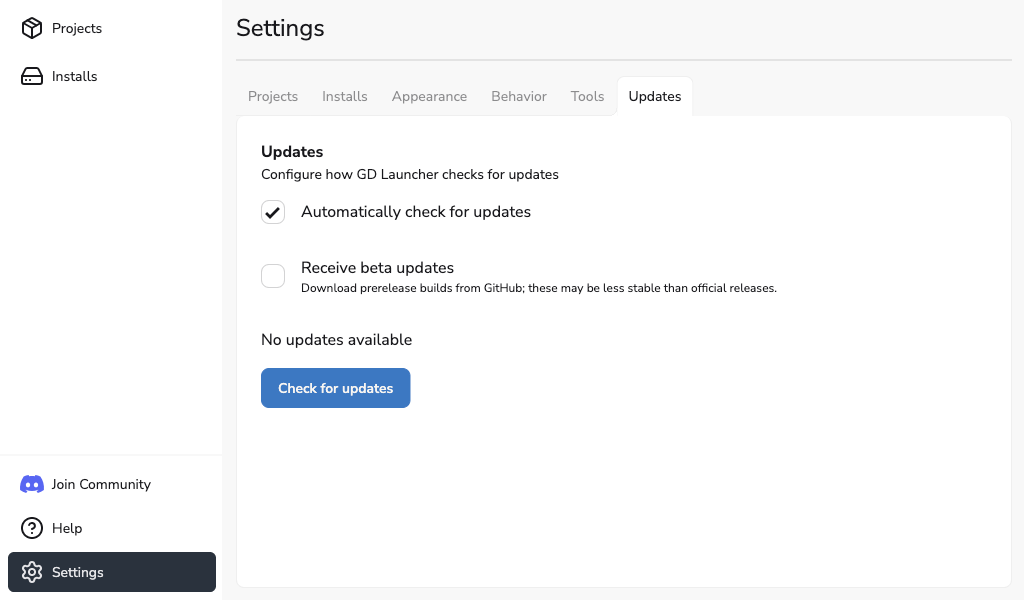
Task: Click the Discord icon by Join Community
Action: [x=31, y=484]
